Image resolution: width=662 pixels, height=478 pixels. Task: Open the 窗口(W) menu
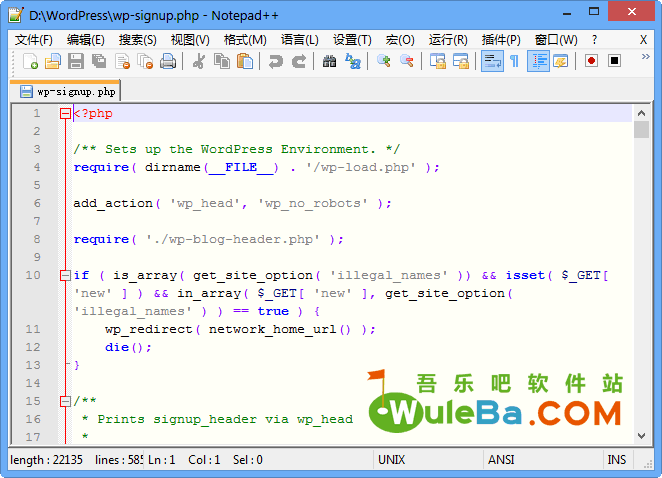coord(556,40)
